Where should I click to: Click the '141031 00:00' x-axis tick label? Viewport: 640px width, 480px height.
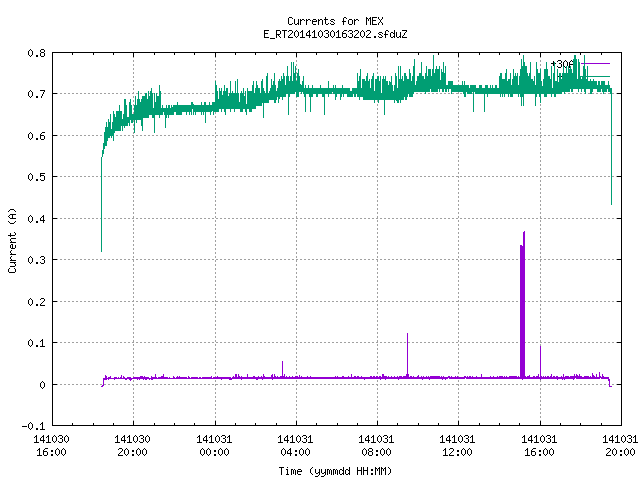click(214, 446)
